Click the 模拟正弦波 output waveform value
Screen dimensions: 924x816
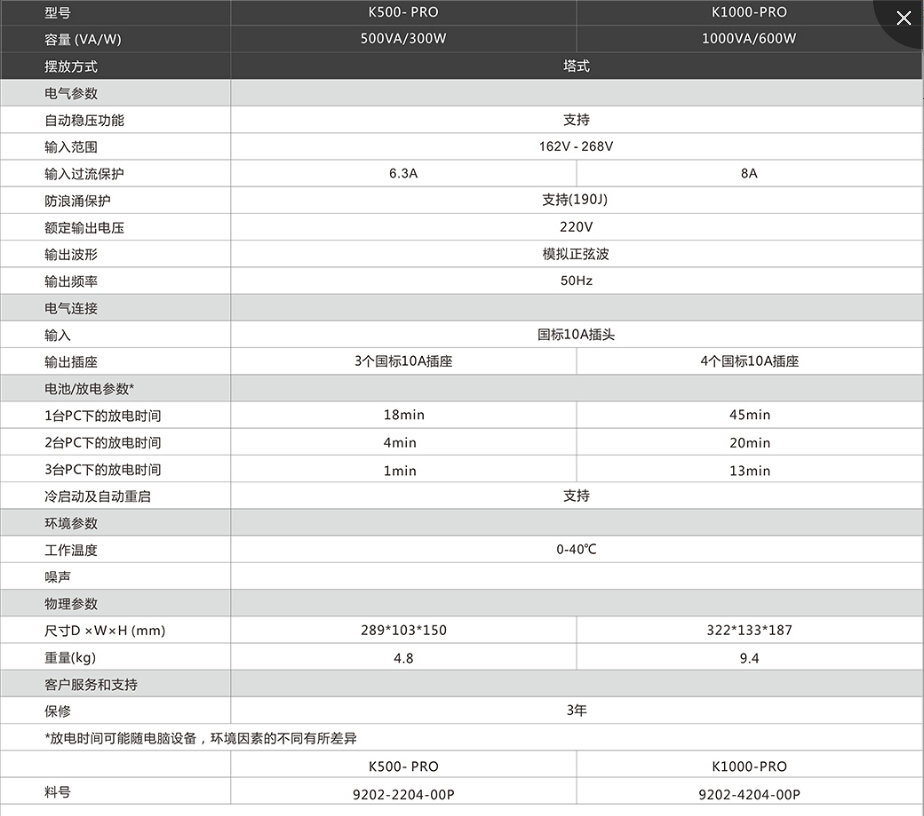(x=576, y=254)
